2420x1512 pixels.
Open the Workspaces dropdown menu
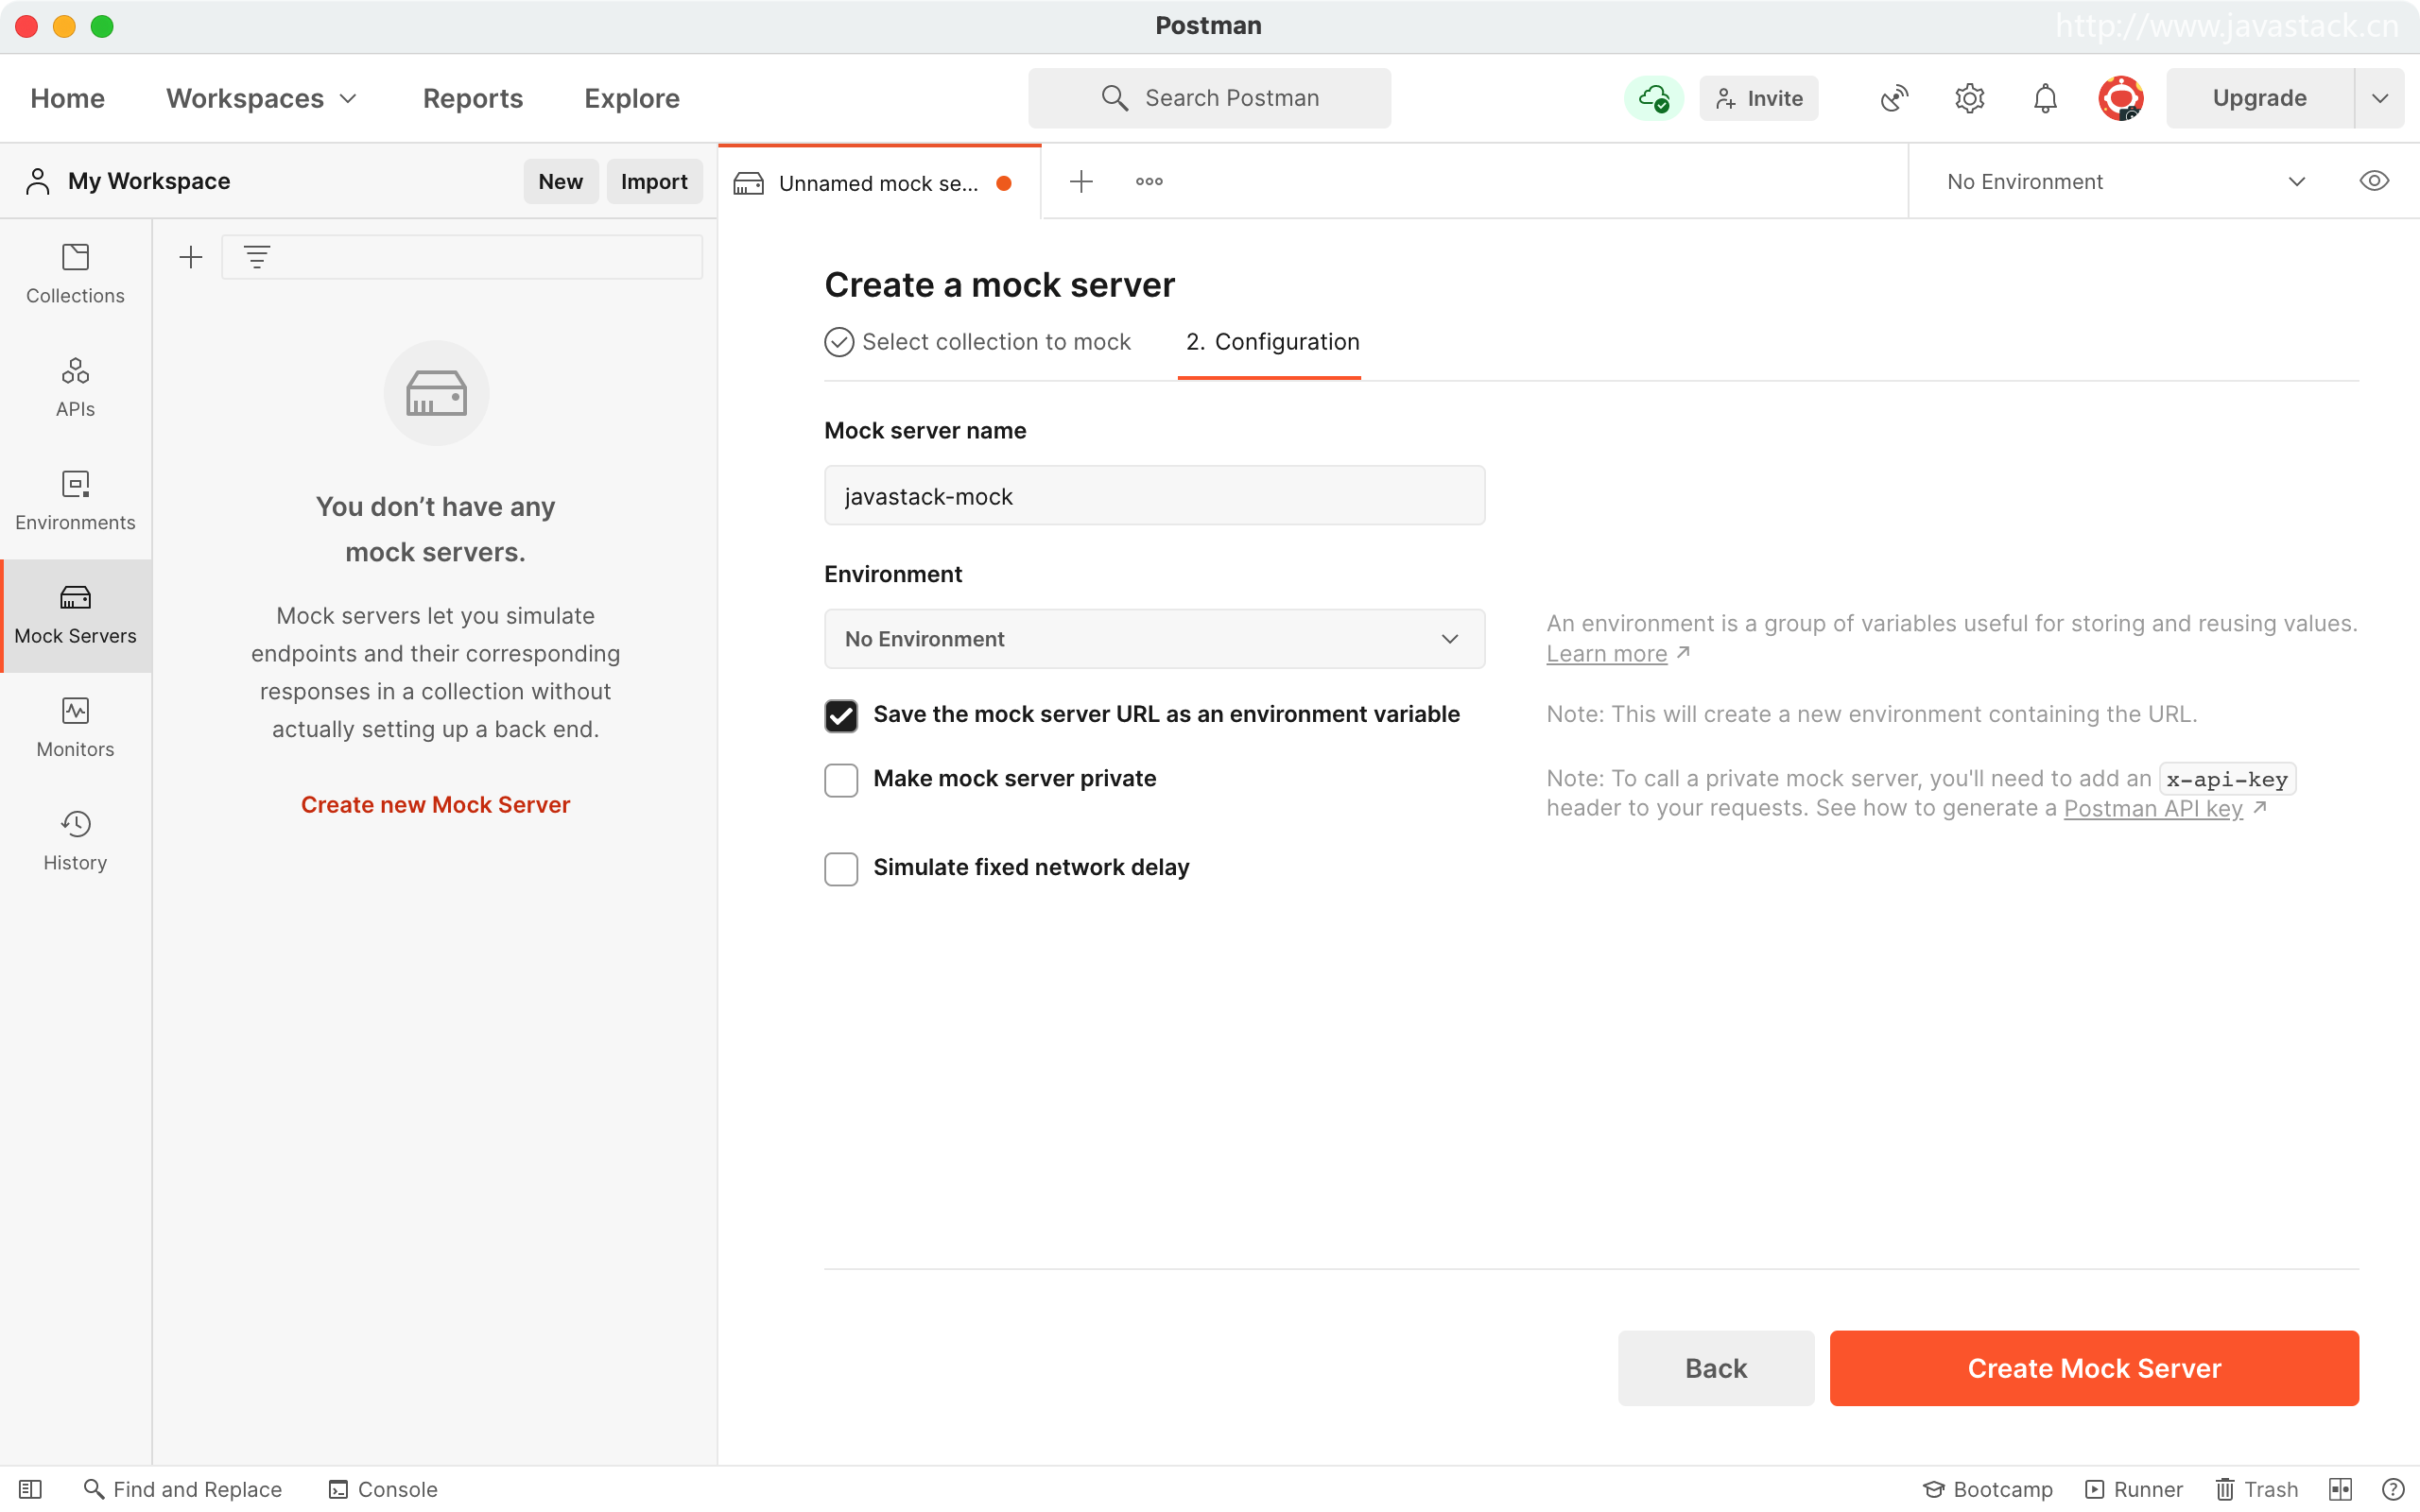pyautogui.click(x=261, y=98)
